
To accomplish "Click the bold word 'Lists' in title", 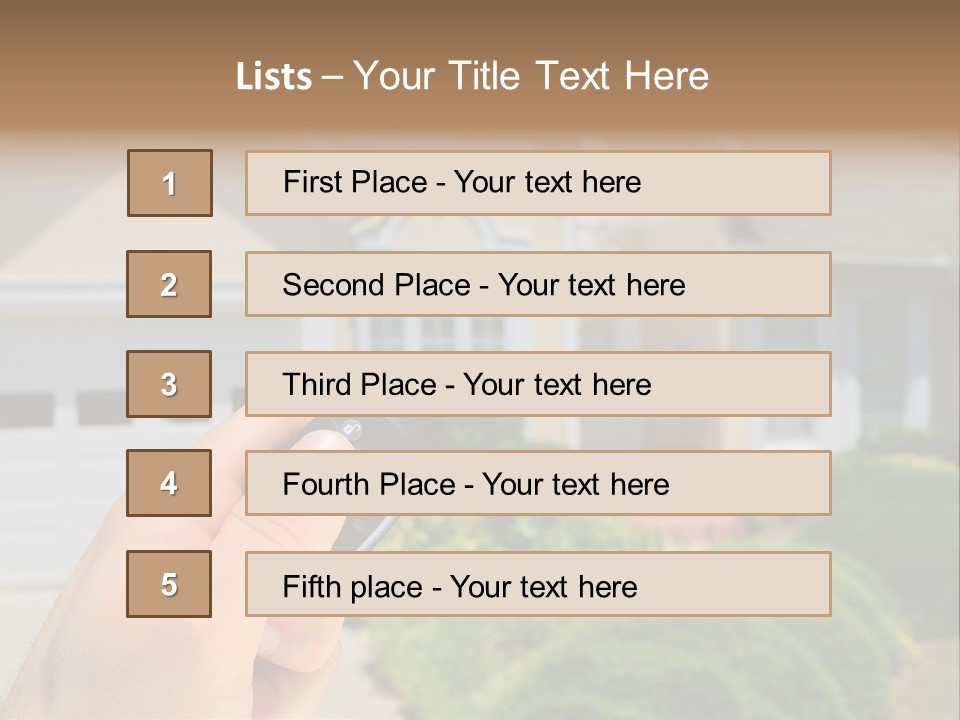I will coord(273,77).
